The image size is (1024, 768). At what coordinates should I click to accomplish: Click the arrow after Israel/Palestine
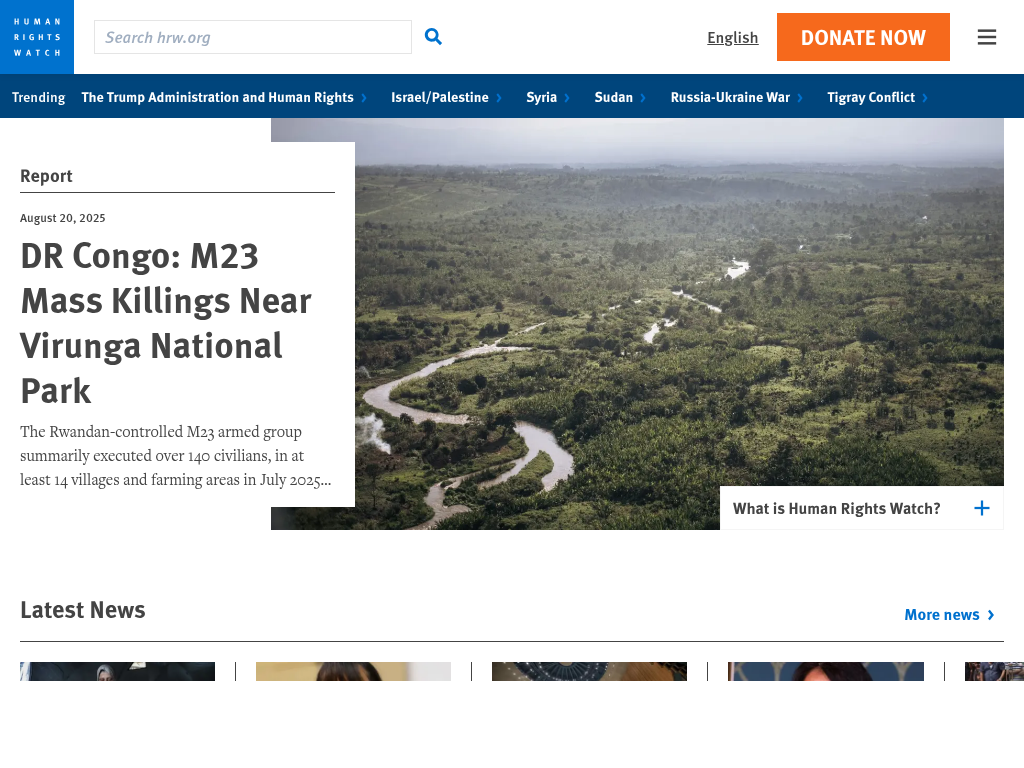(499, 98)
